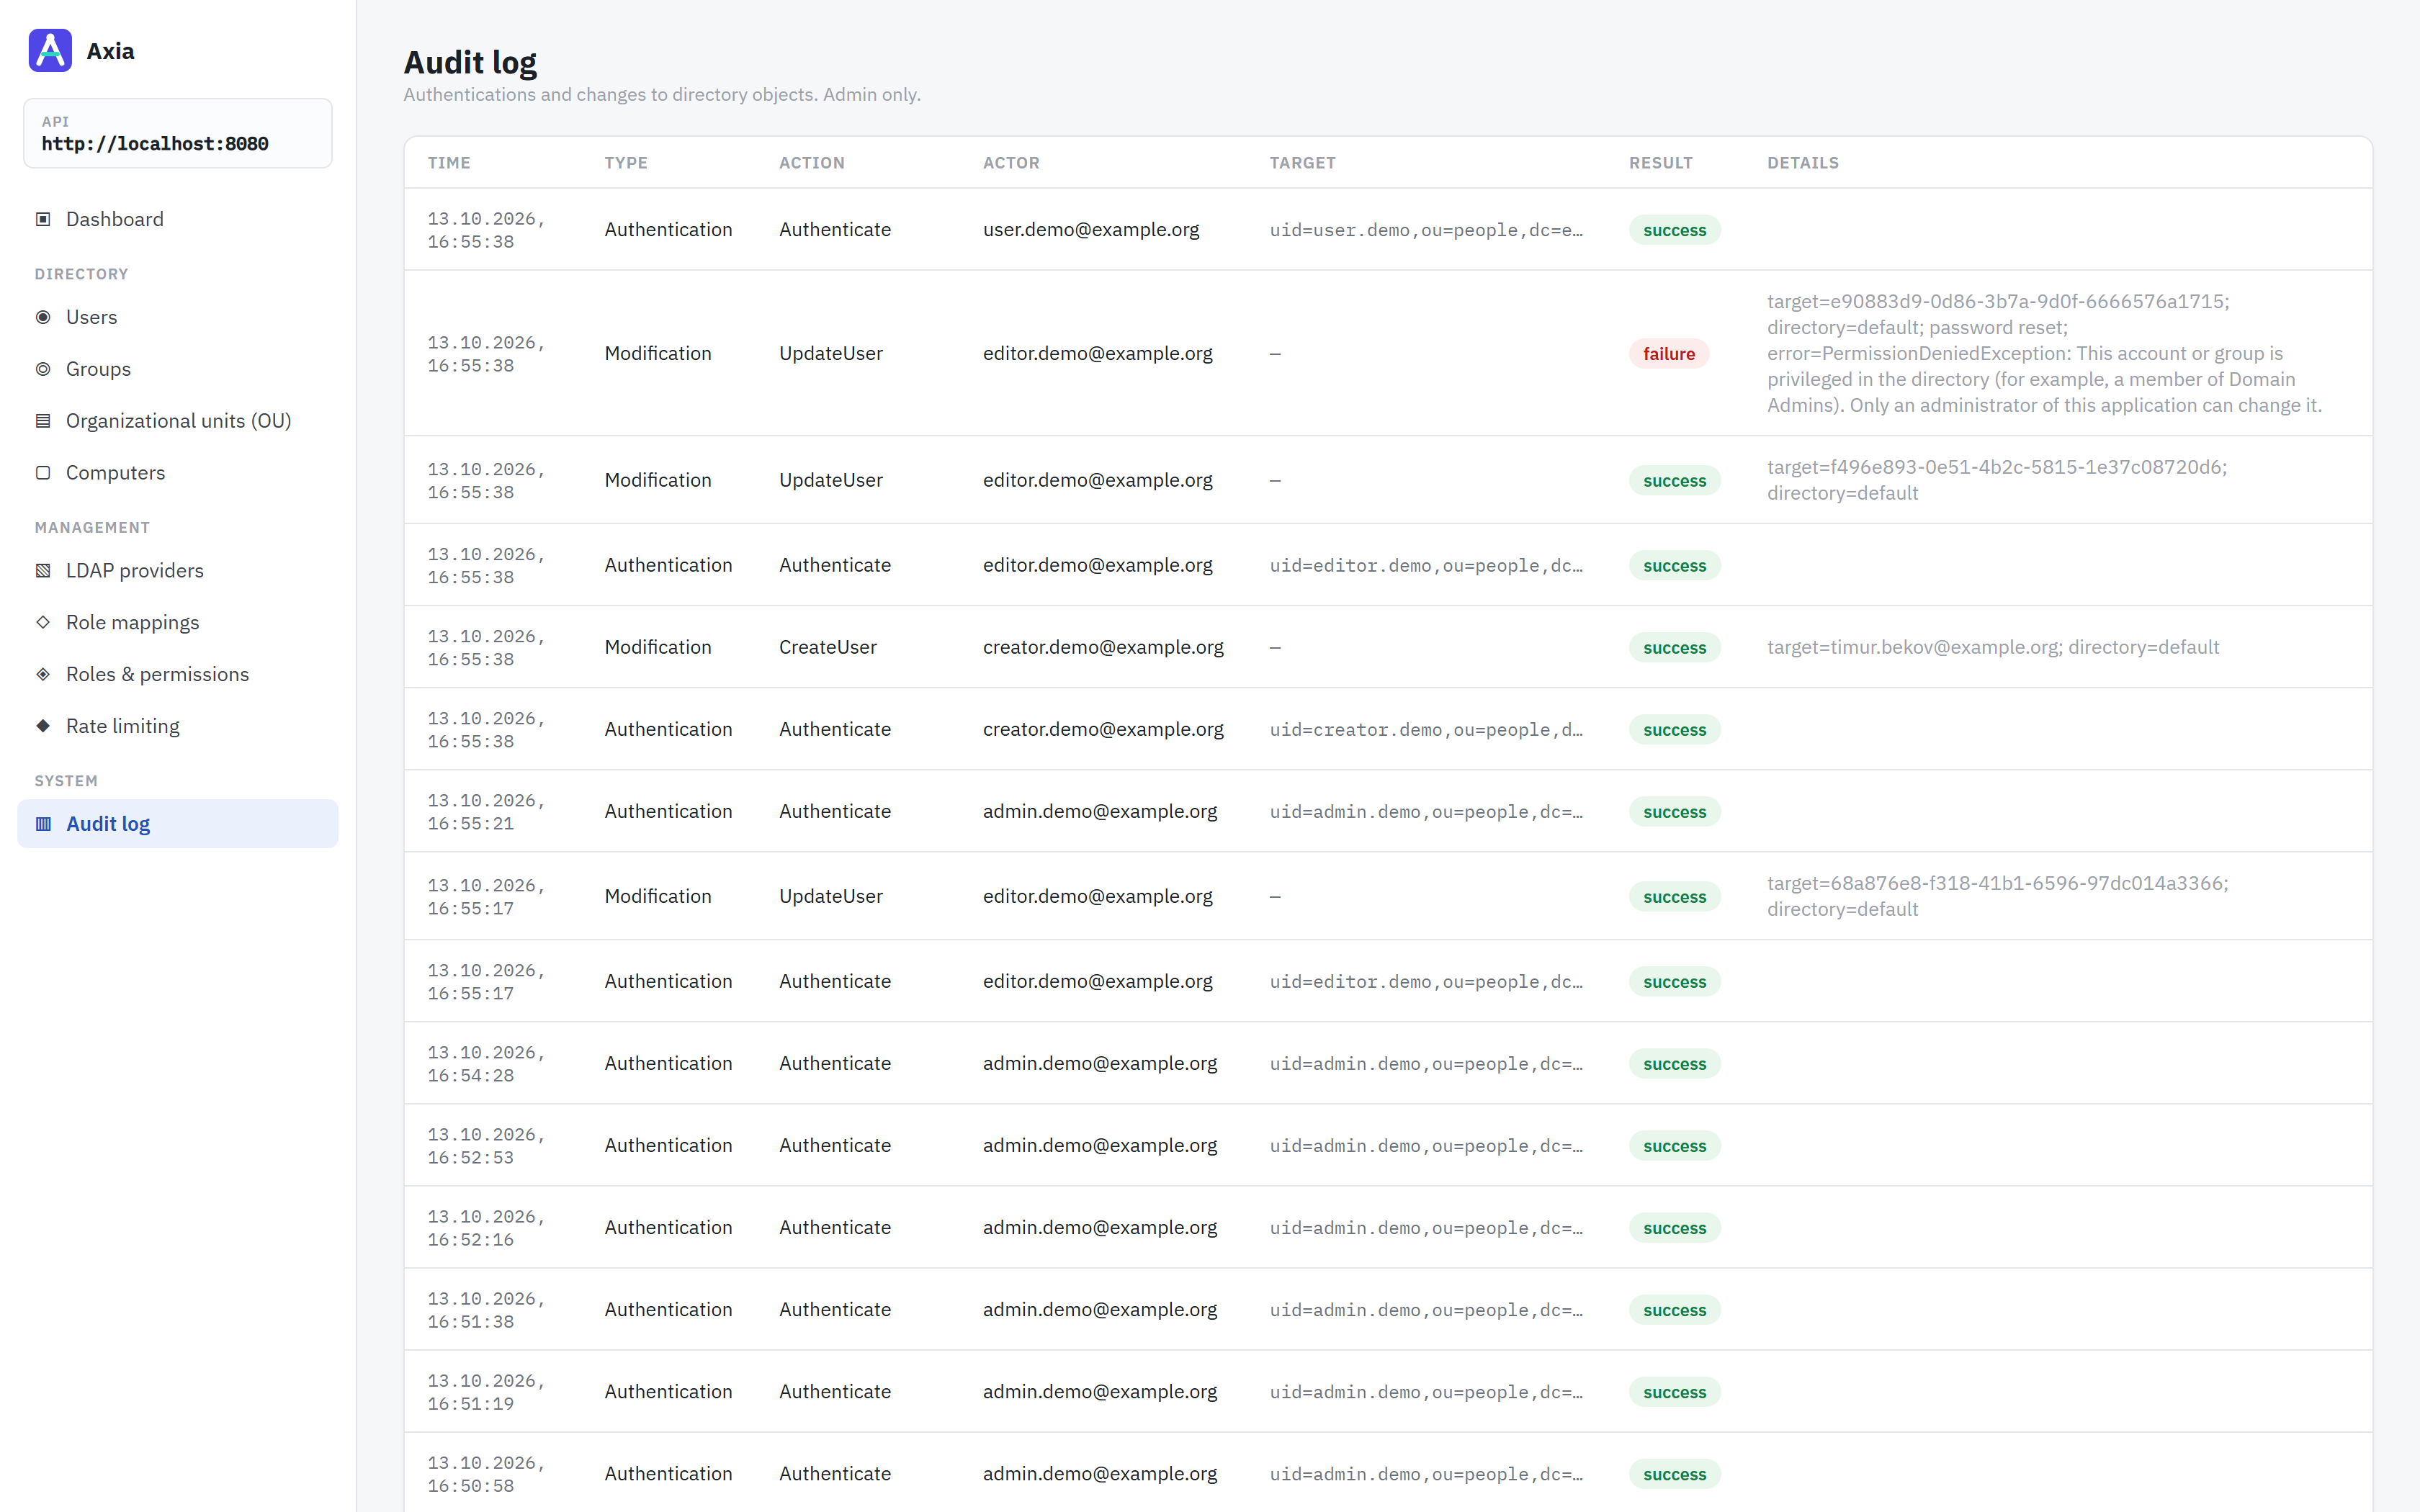Image resolution: width=2420 pixels, height=1512 pixels.
Task: Open Roles & permissions
Action: coord(178,675)
